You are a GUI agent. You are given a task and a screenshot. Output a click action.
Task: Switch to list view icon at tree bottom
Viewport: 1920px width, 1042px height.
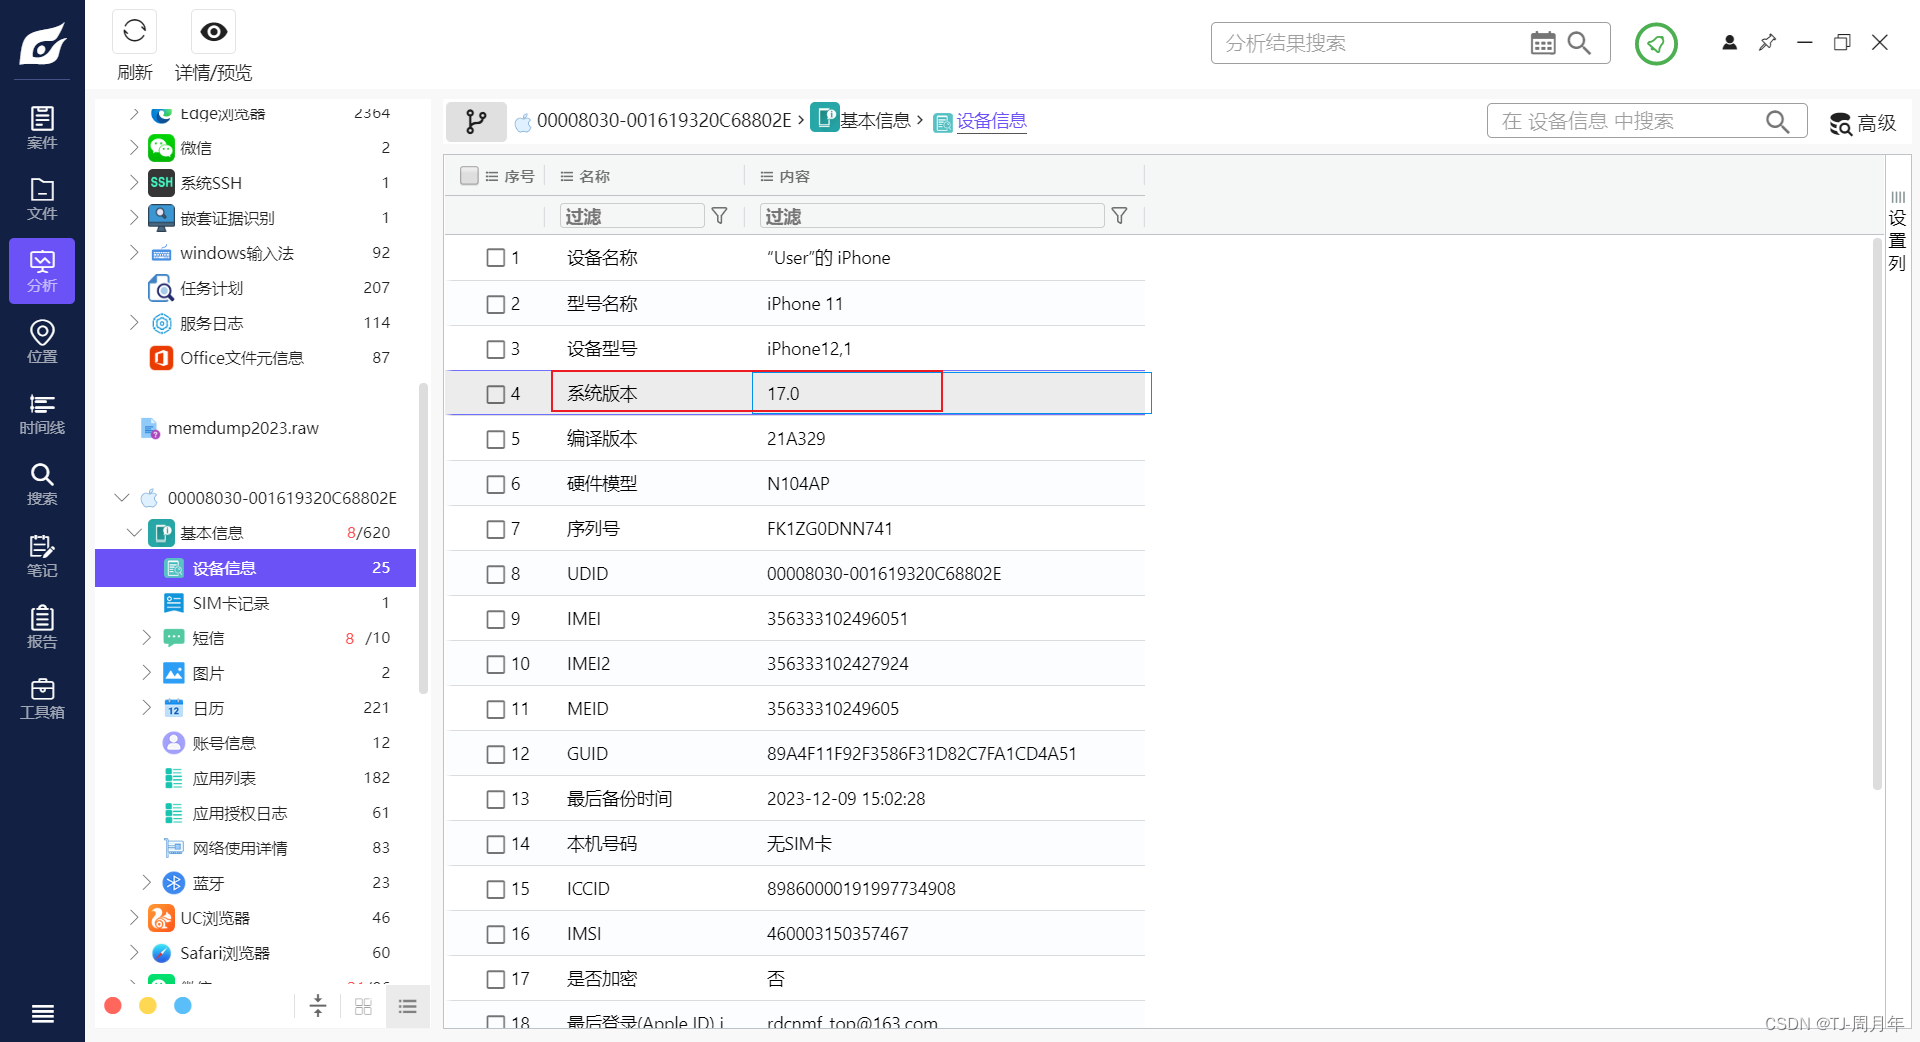[x=407, y=1007]
